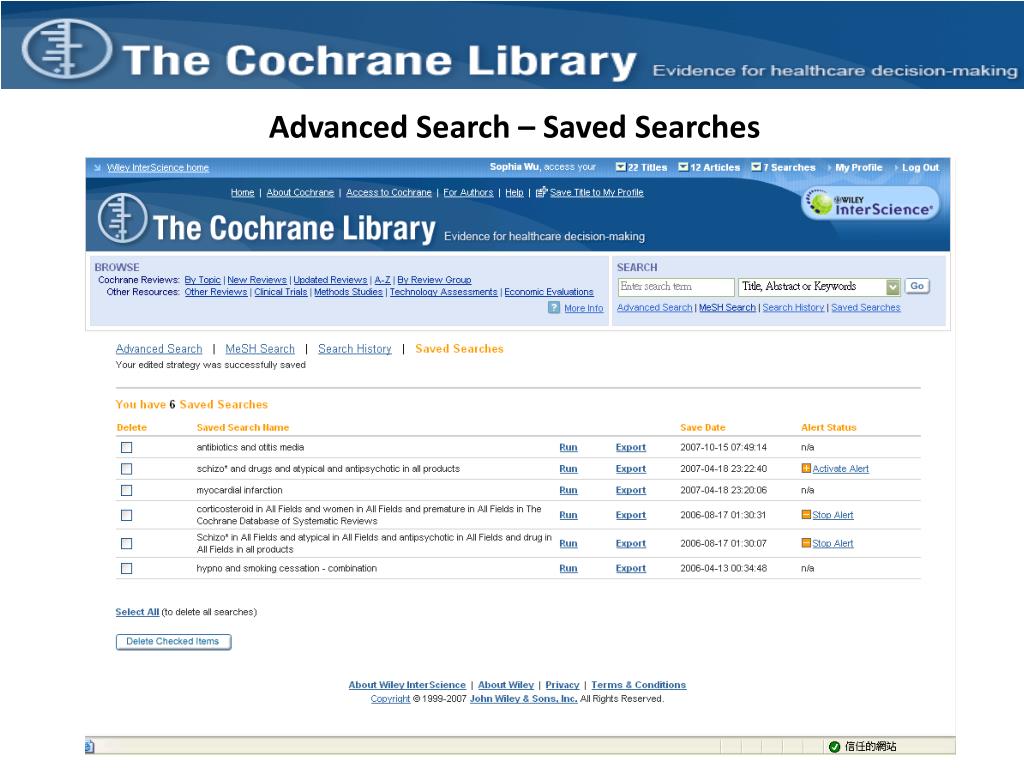This screenshot has width=1024, height=768.
Task: Open Economic Evaluations link
Action: coord(549,292)
